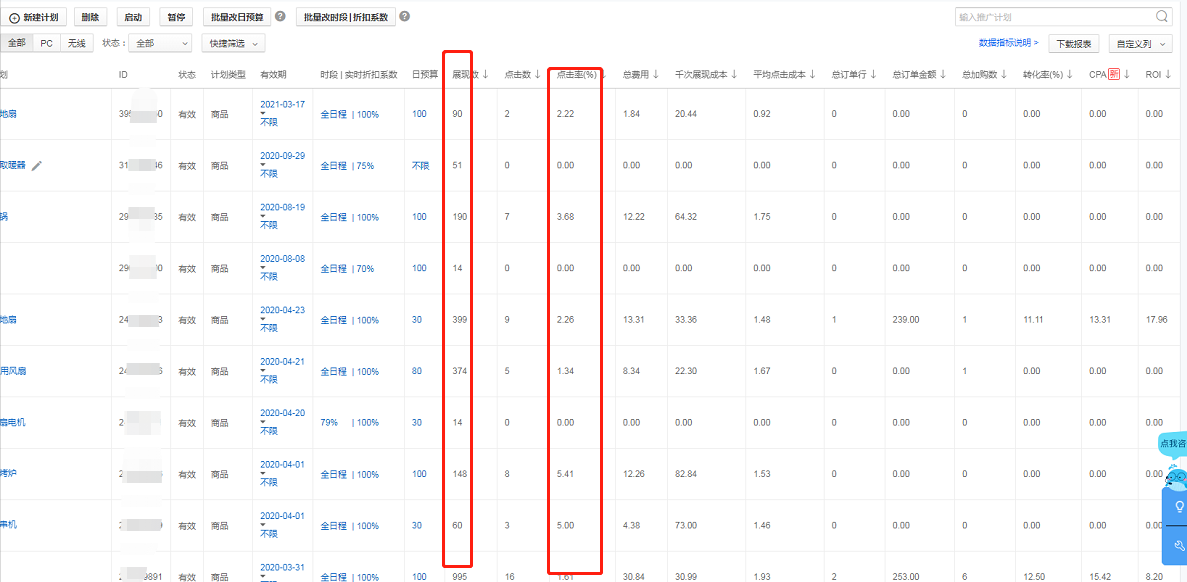Sort by CPA using its arrow

[1126, 74]
